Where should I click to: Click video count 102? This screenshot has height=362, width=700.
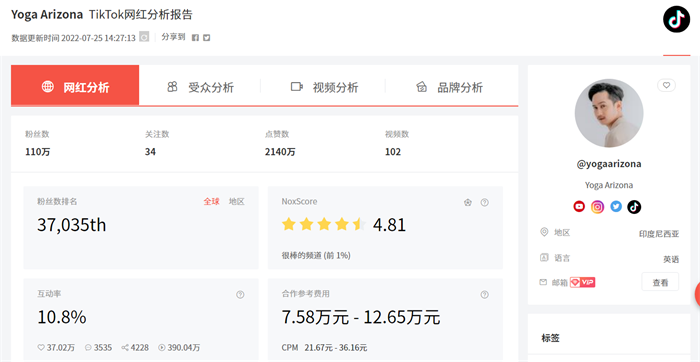point(393,152)
